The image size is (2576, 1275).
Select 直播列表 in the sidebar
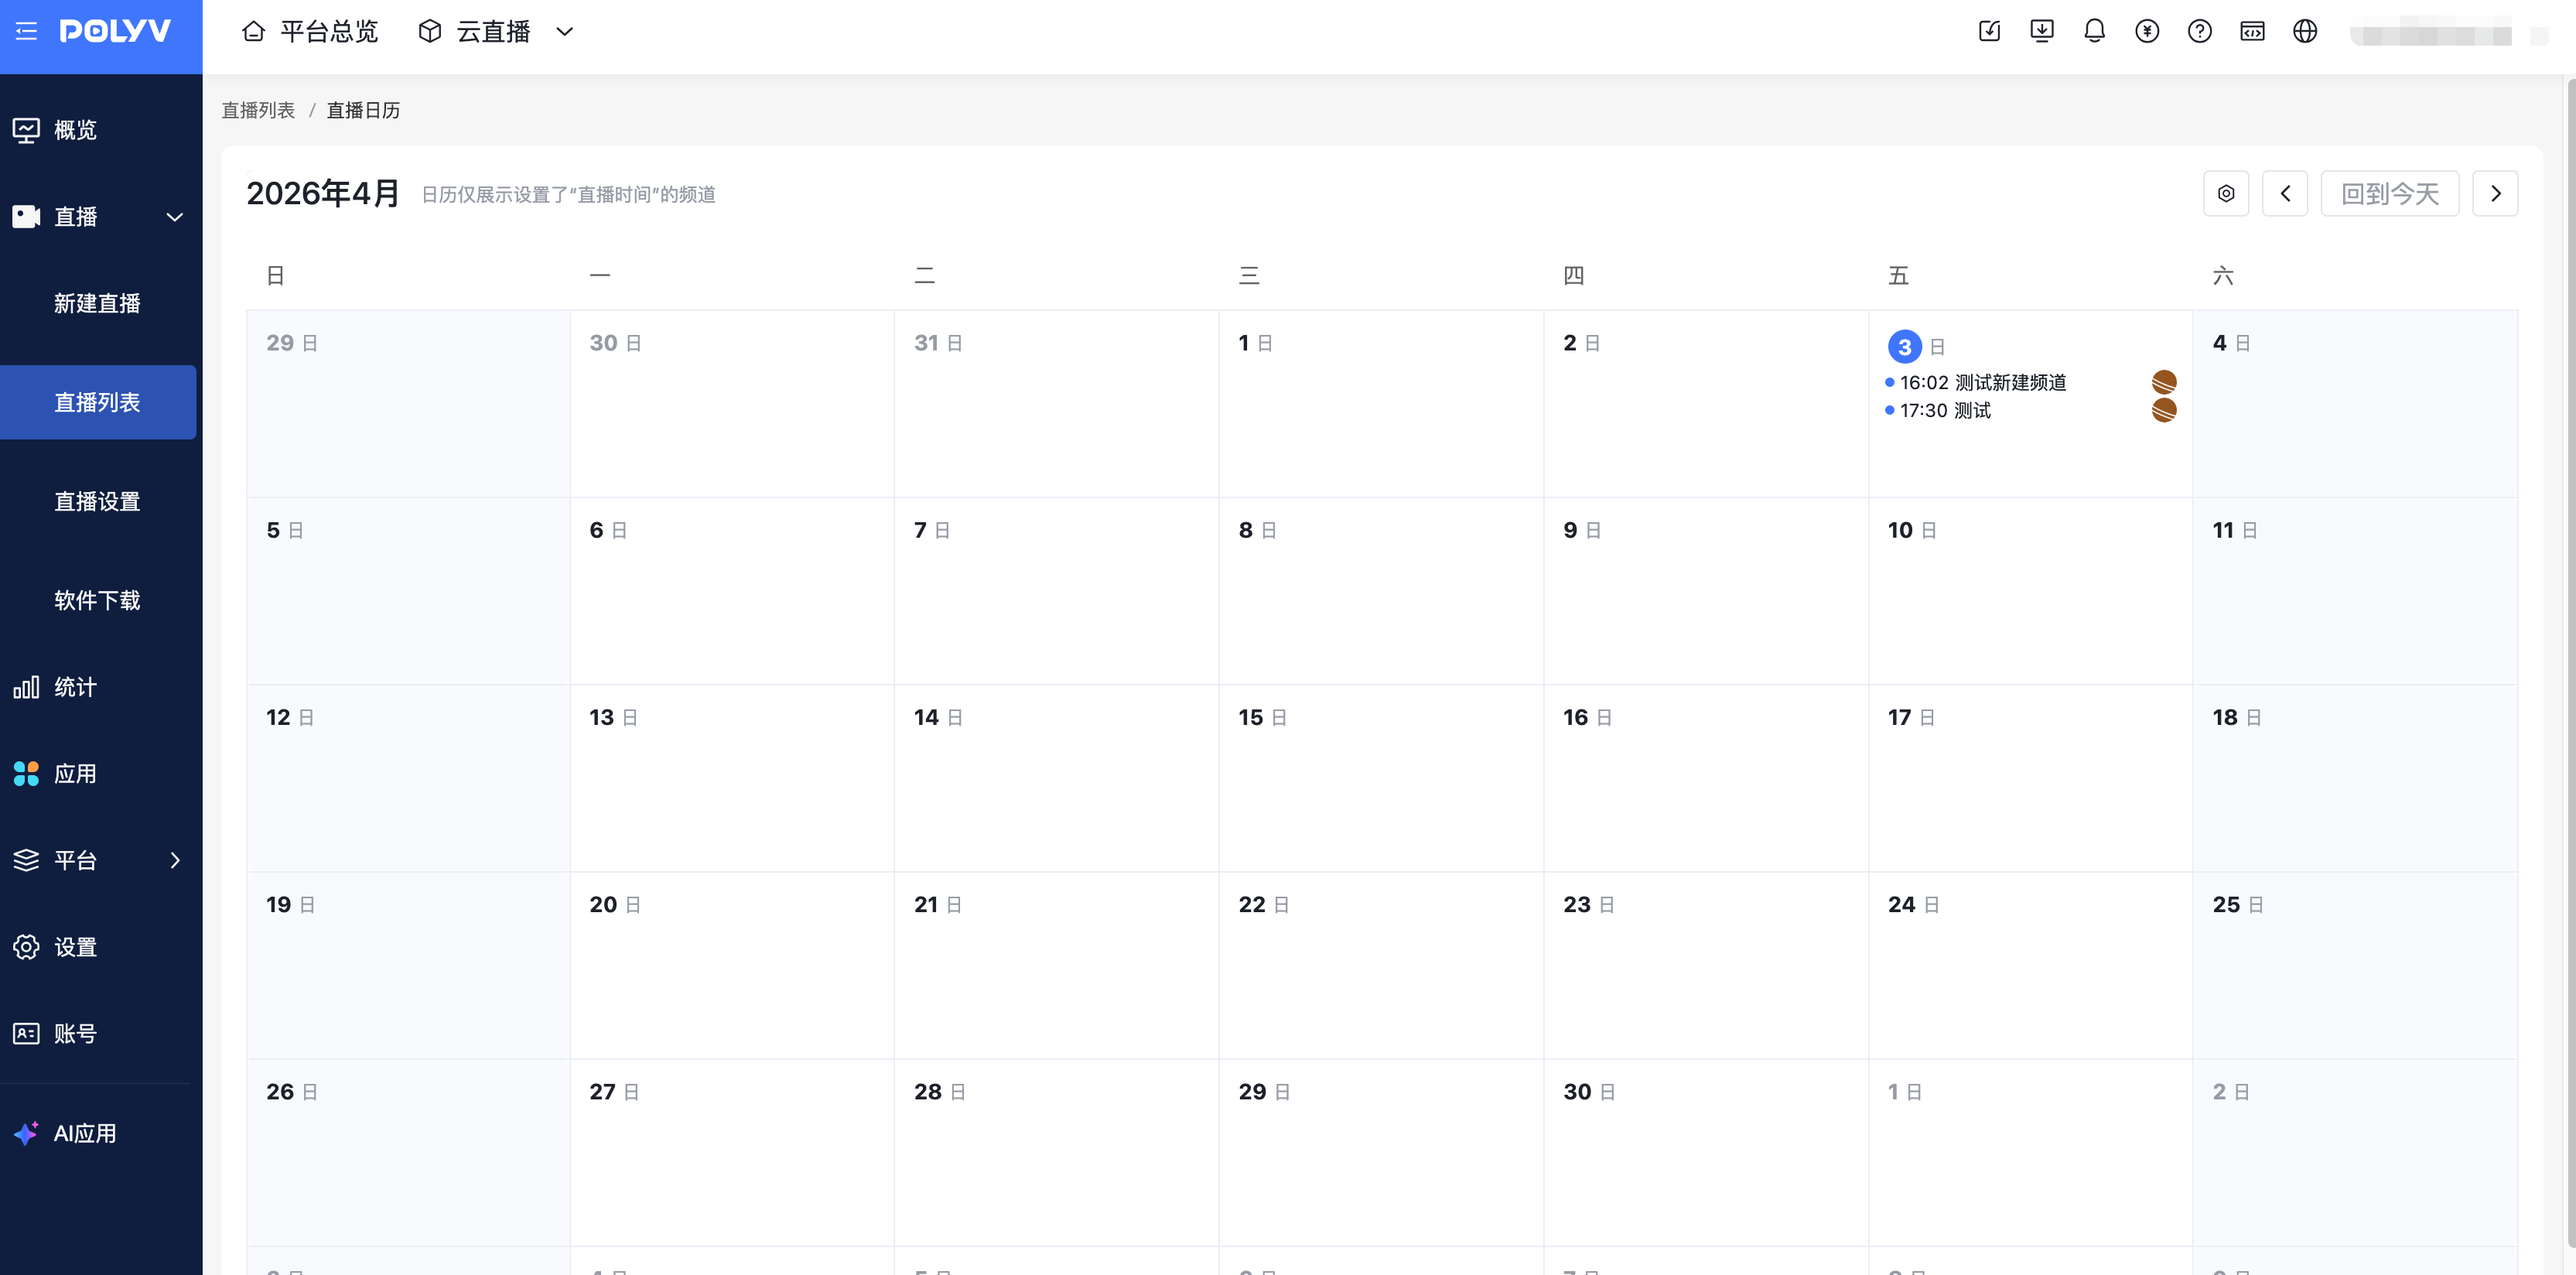tap(98, 402)
